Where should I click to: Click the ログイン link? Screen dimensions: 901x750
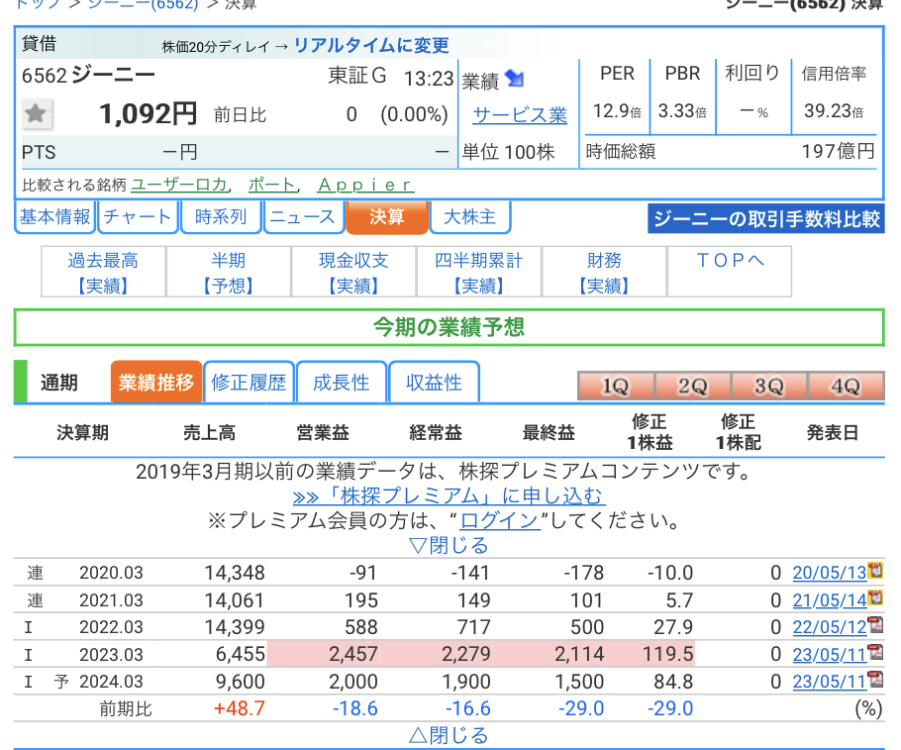tap(499, 520)
